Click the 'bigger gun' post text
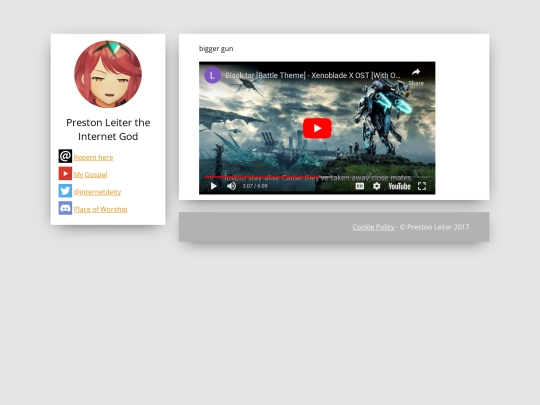Viewport: 540px width, 405px height. pos(216,49)
